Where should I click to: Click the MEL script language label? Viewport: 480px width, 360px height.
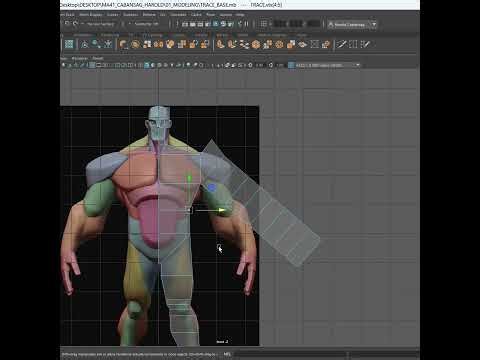[x=227, y=354]
